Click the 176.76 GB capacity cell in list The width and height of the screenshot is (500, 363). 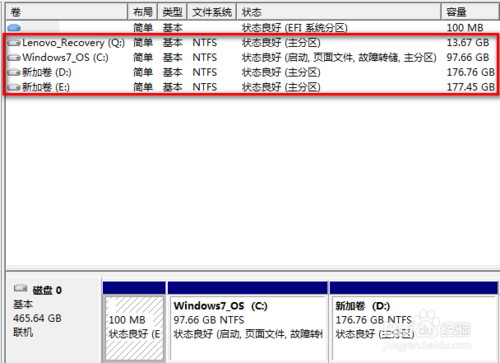(471, 72)
